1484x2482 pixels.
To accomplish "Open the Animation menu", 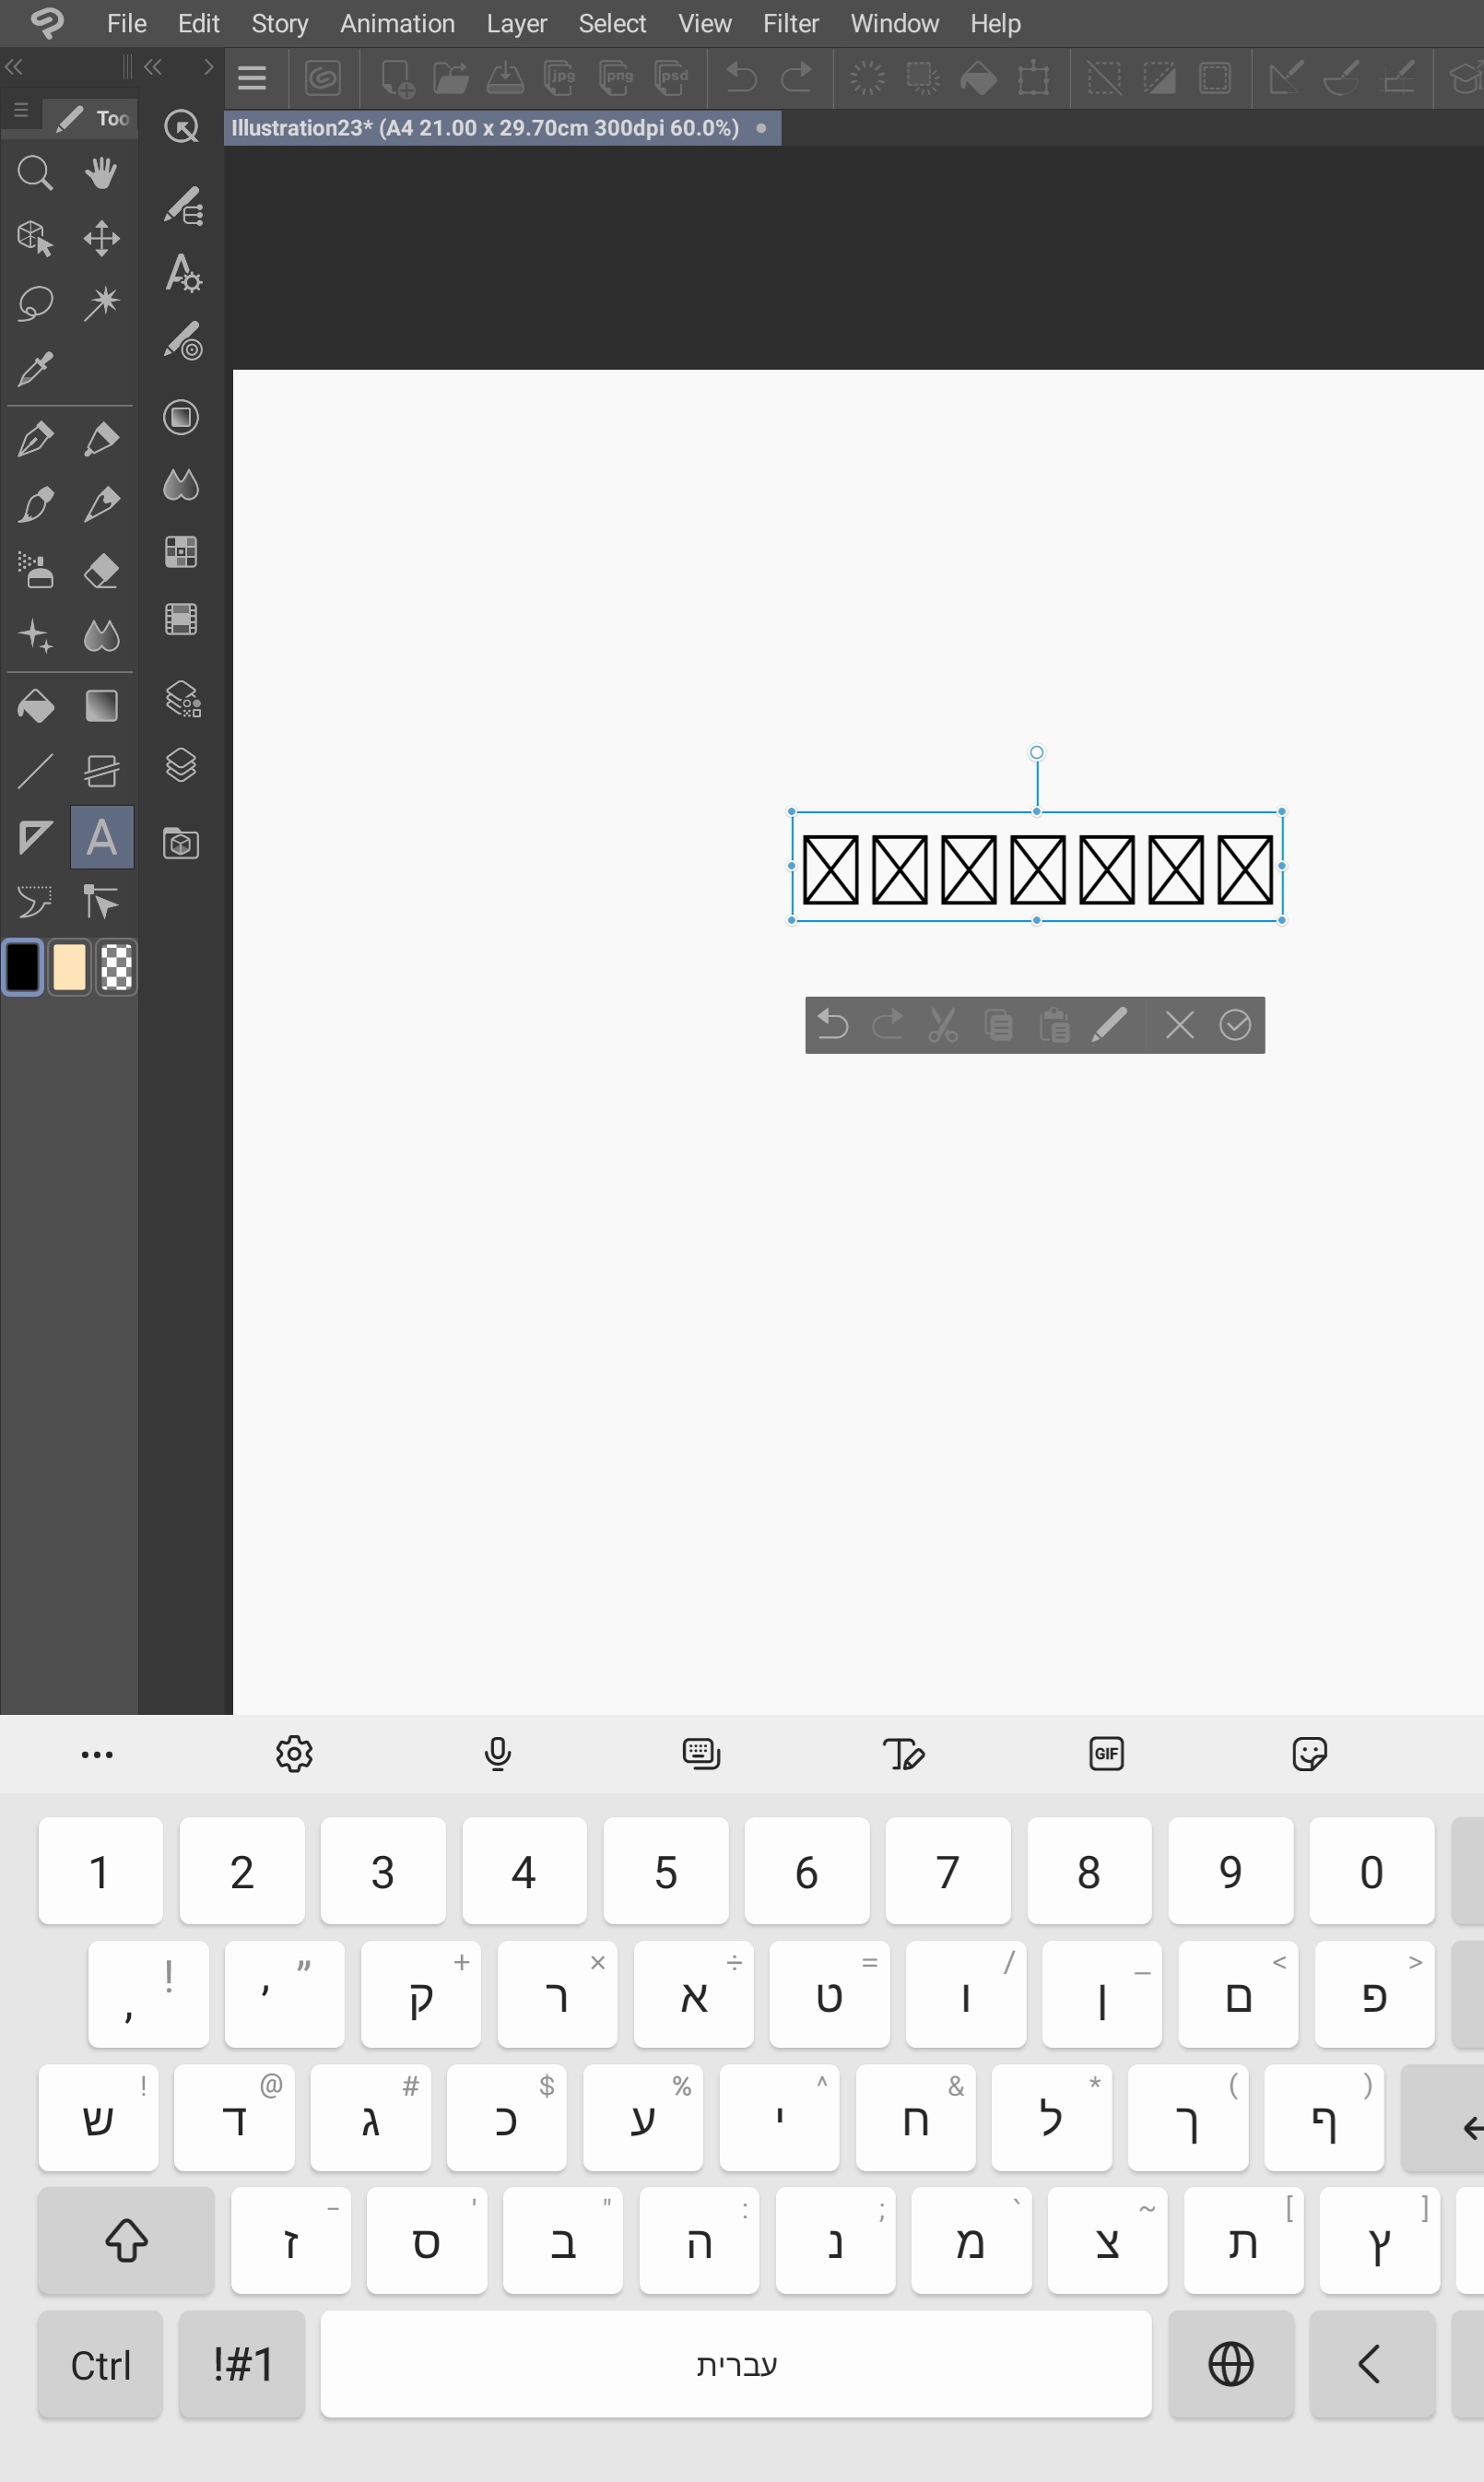I will coord(397,23).
